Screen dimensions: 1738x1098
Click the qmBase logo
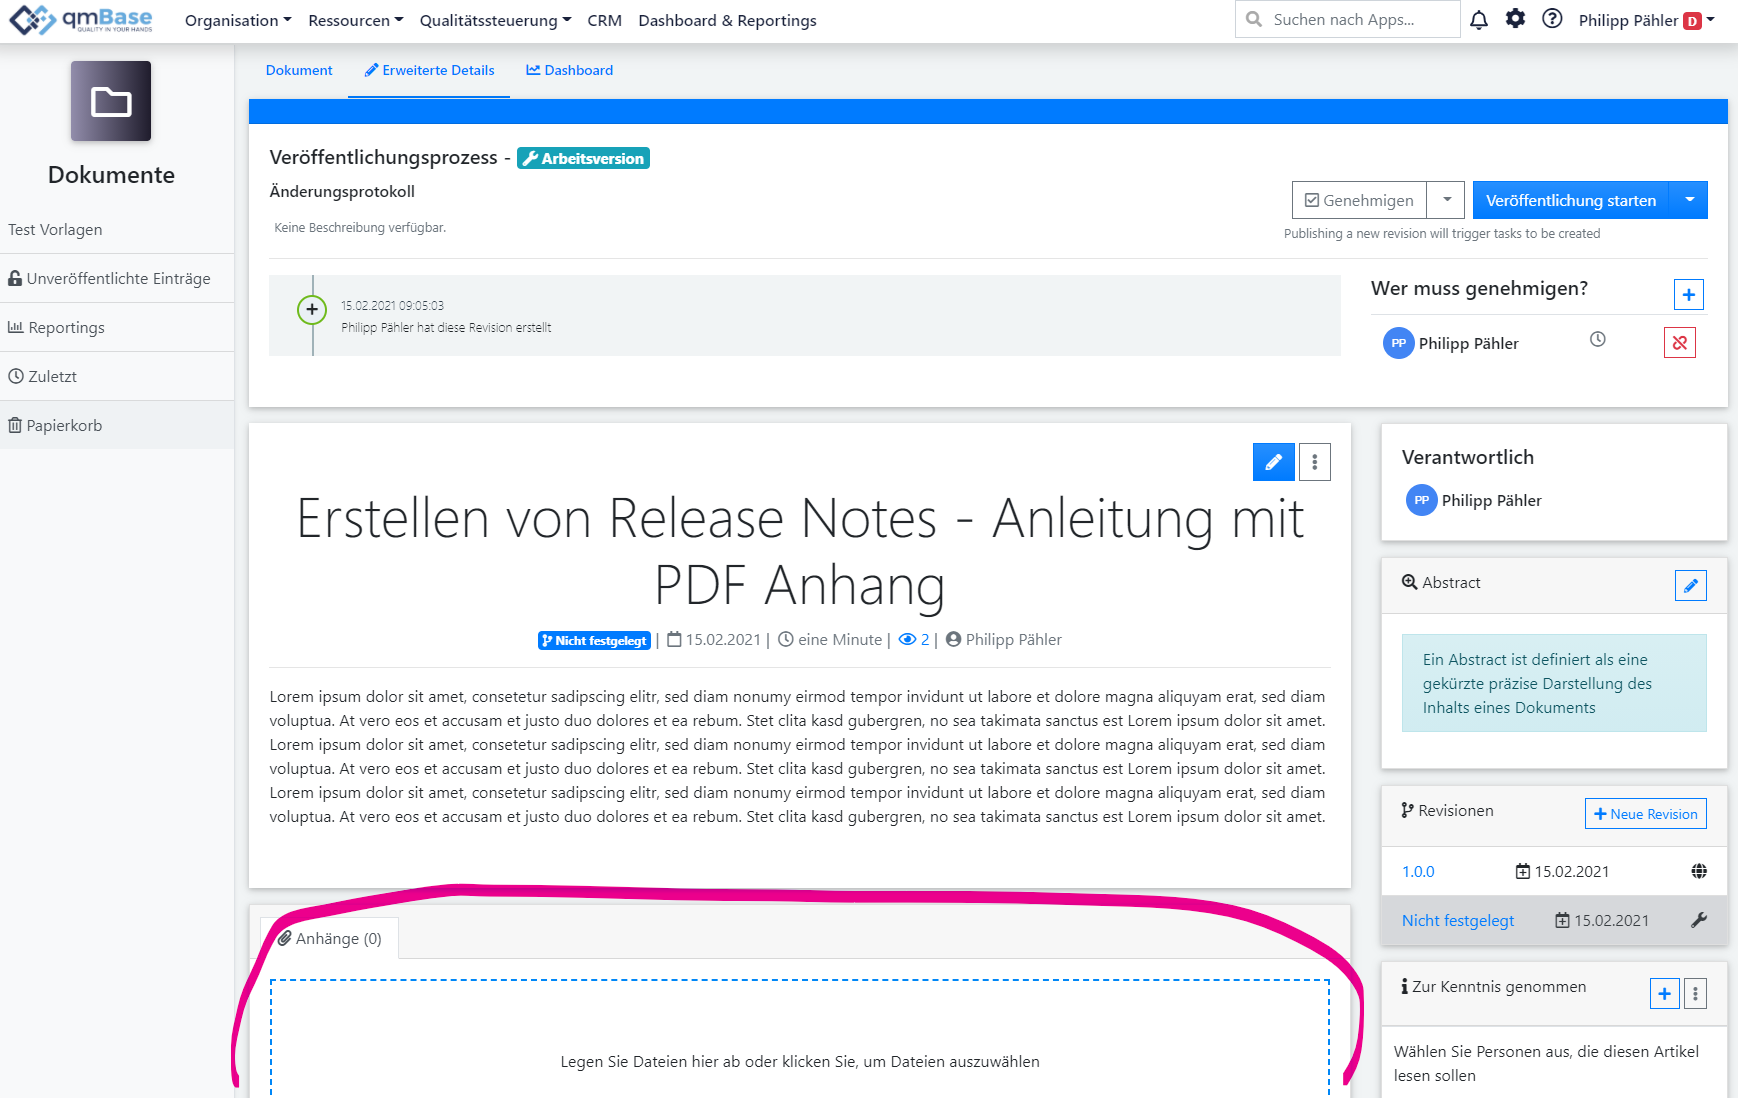coord(81,20)
